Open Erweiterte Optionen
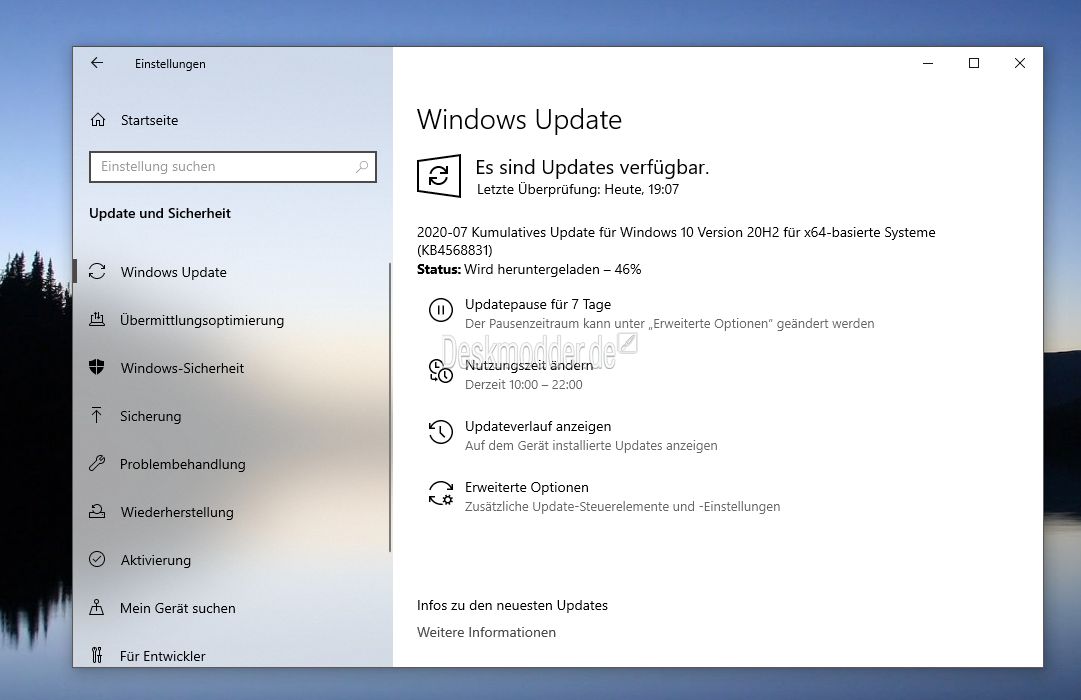The width and height of the screenshot is (1081, 700). [527, 487]
